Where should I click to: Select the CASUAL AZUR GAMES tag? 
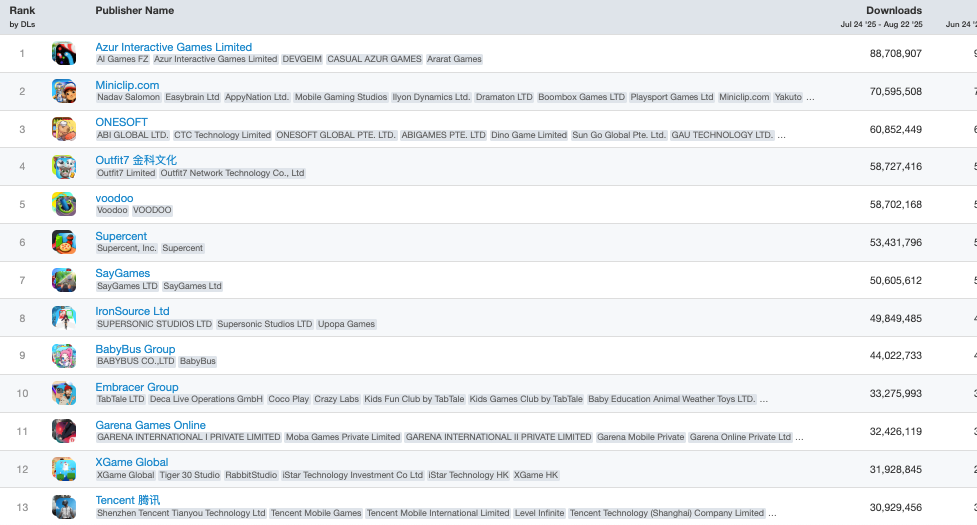[x=374, y=59]
